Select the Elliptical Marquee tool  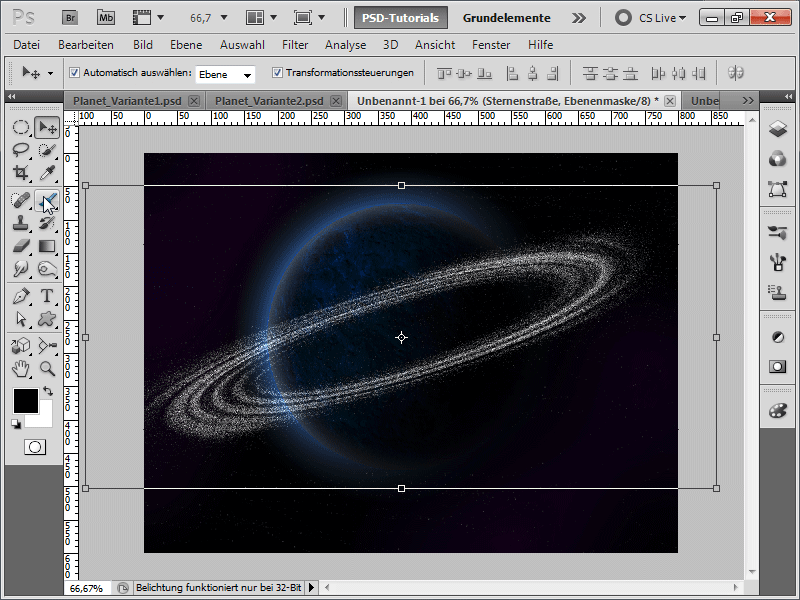point(21,127)
